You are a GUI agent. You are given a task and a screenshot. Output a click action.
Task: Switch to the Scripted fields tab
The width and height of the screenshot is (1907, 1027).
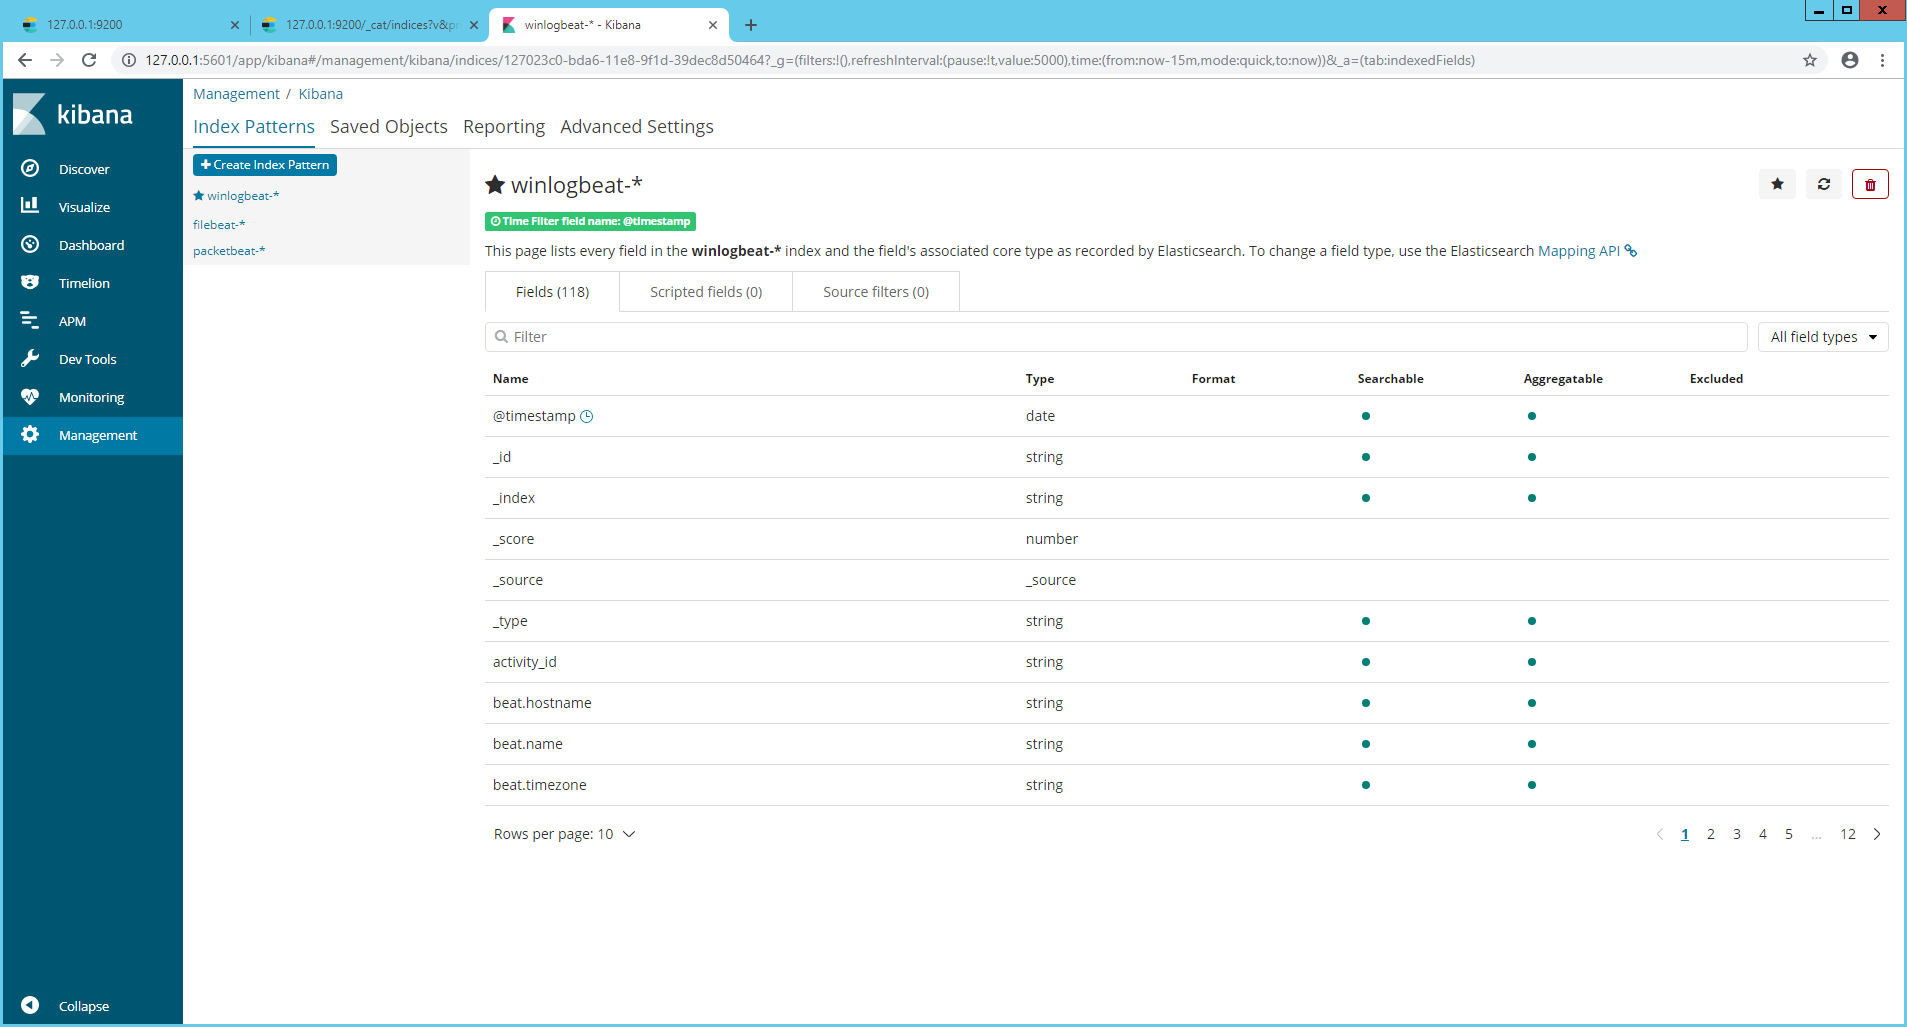point(705,292)
